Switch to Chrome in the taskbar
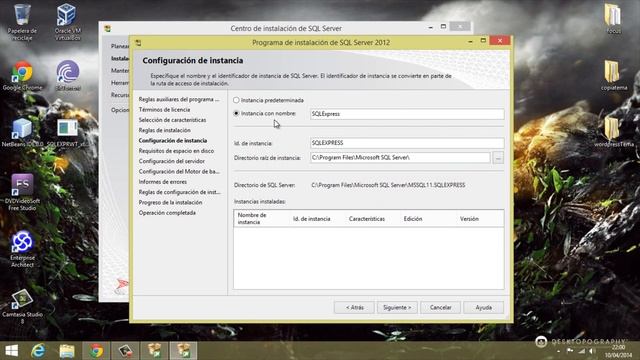This screenshot has height=360, width=640. coord(96,351)
